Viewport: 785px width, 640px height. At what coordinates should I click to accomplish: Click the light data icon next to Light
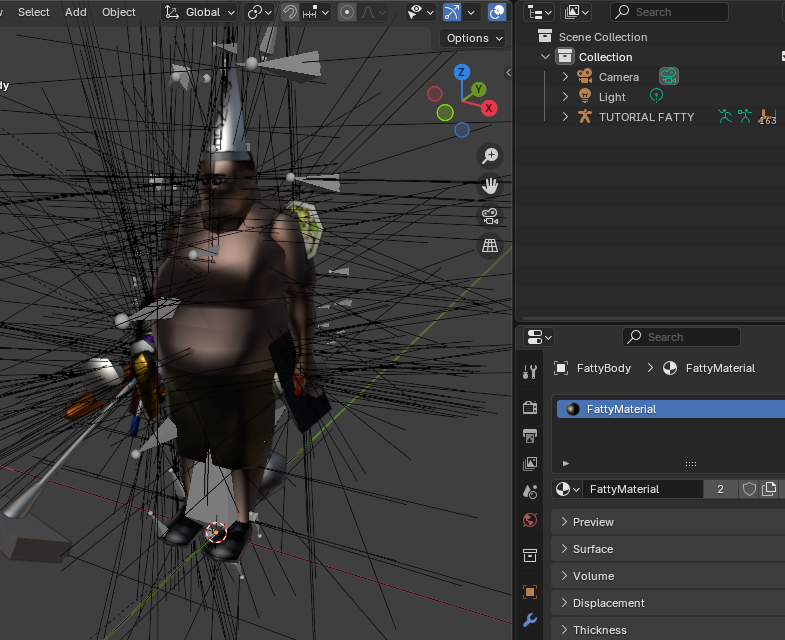[656, 95]
